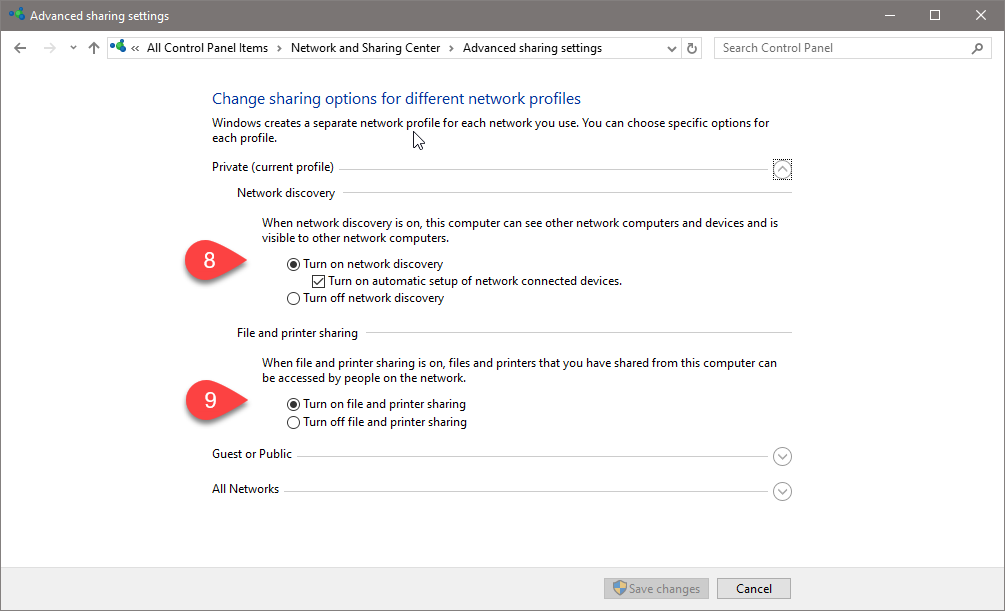Select Turn on file and printer sharing
1005x611 pixels.
[x=293, y=405]
